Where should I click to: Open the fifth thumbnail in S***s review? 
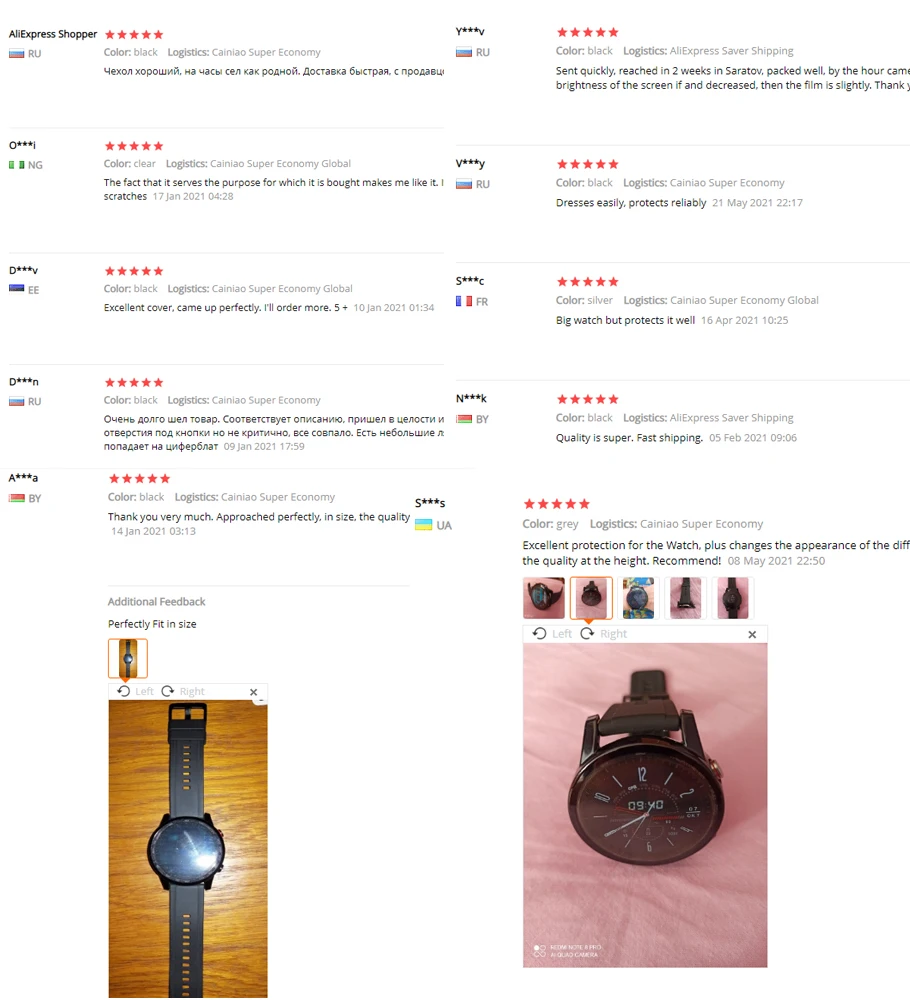point(733,598)
